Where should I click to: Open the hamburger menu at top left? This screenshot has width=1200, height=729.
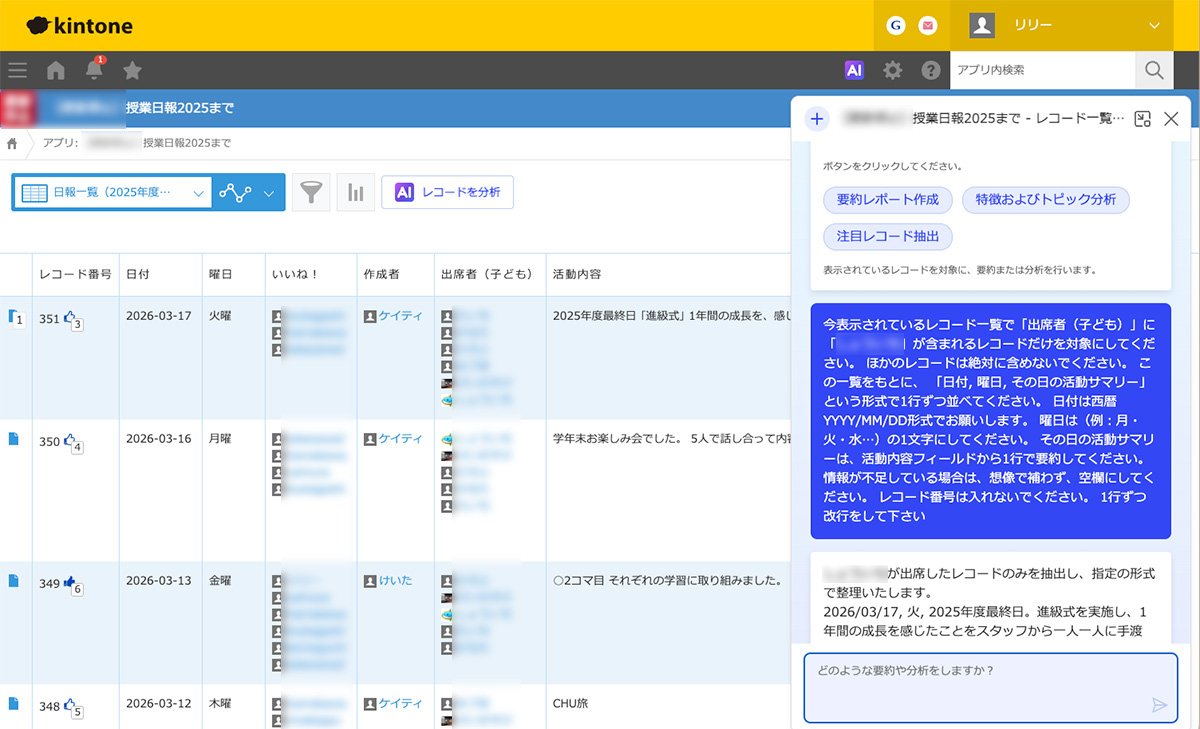pyautogui.click(x=17, y=70)
